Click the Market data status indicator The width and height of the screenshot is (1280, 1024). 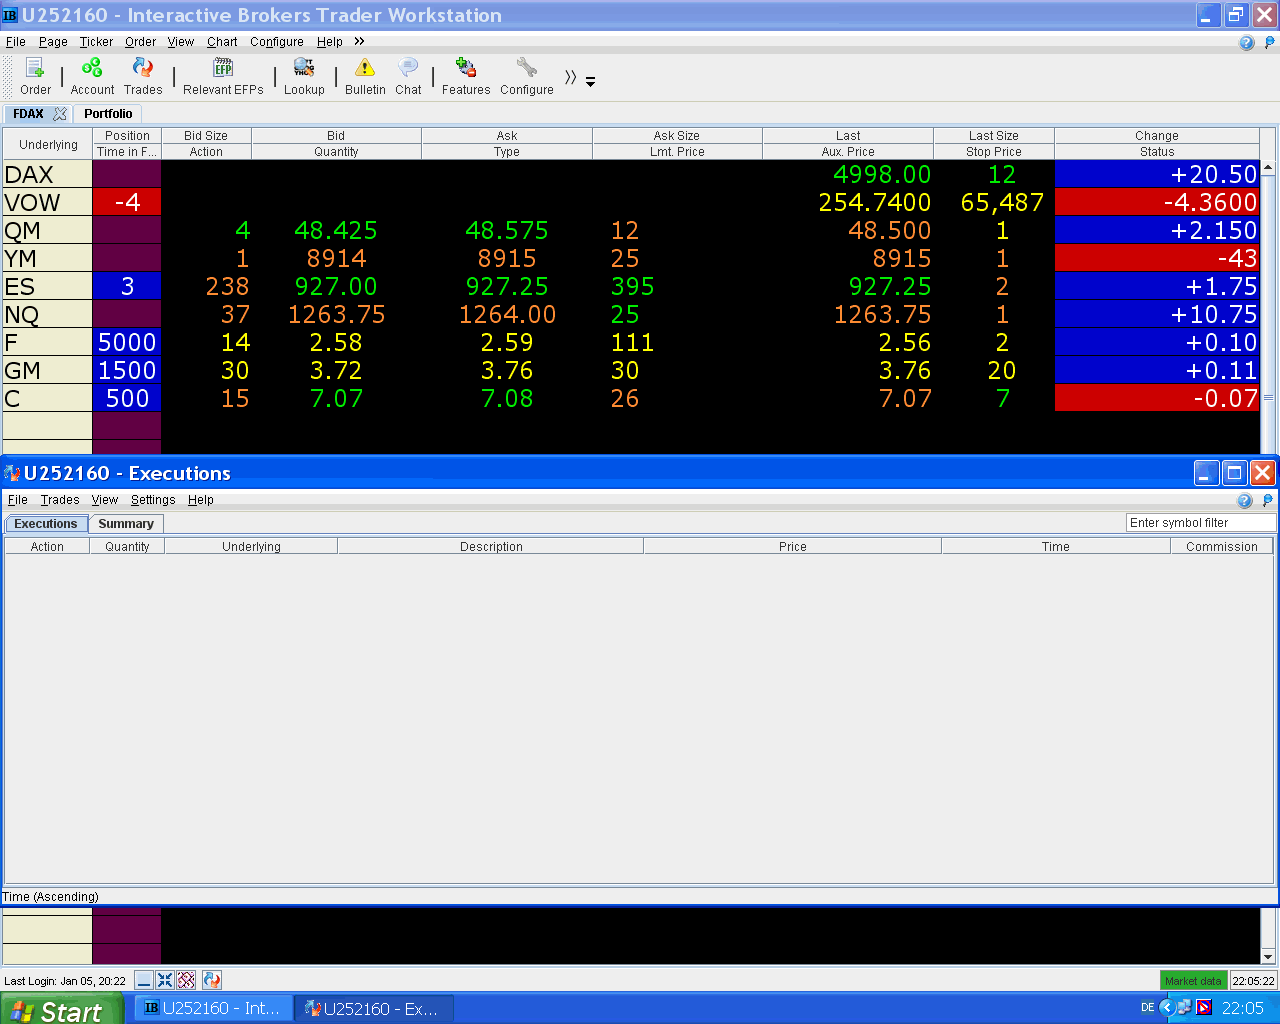(1193, 981)
